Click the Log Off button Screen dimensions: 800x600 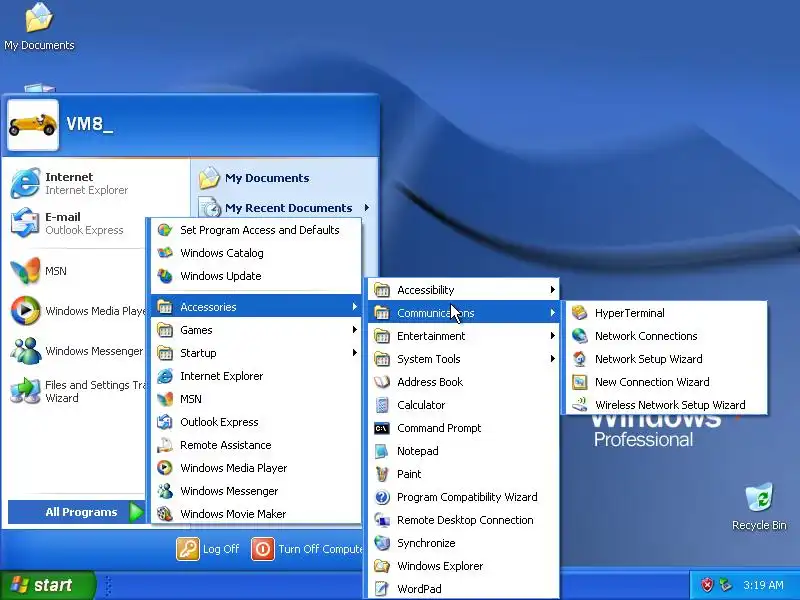(208, 549)
